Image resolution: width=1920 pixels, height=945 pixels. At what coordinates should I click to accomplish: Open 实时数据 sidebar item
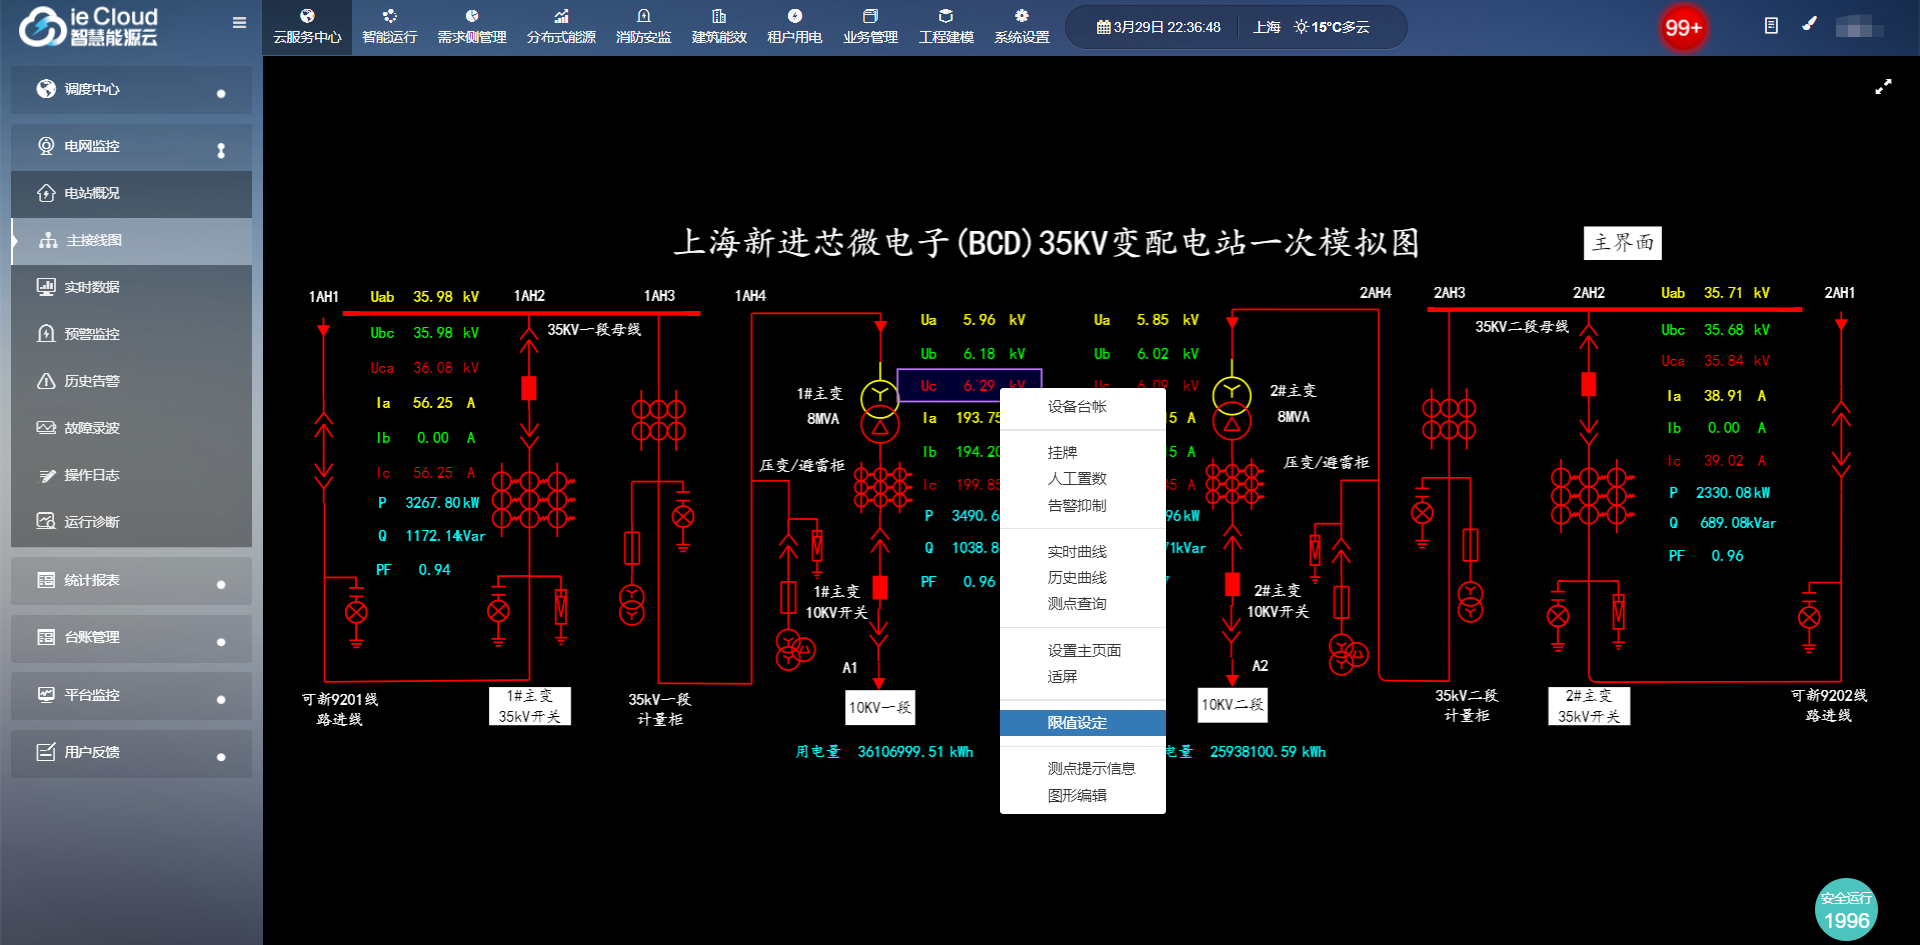[x=131, y=287]
